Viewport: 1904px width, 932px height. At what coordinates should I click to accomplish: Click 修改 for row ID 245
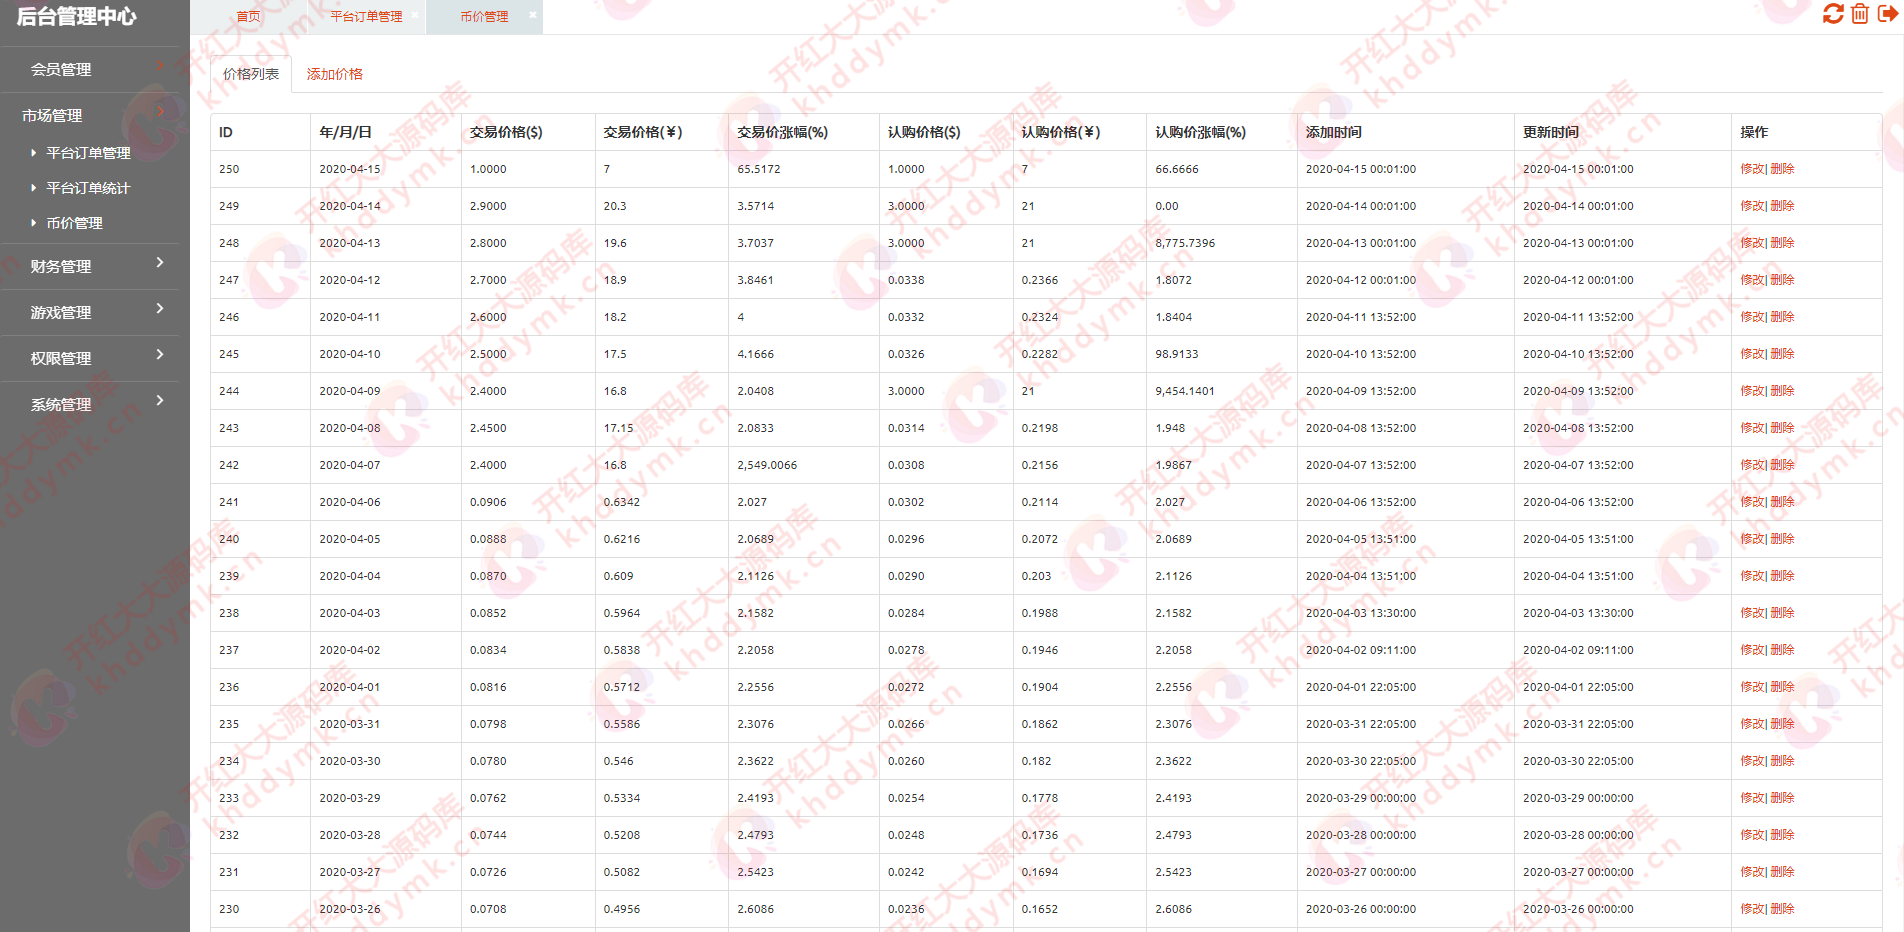tap(1752, 354)
